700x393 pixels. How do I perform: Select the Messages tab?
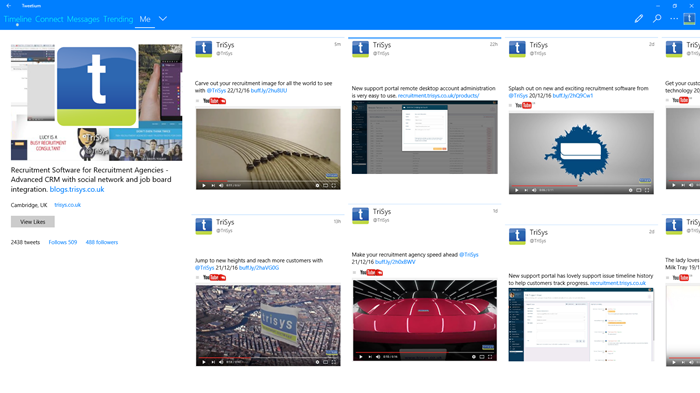(83, 19)
